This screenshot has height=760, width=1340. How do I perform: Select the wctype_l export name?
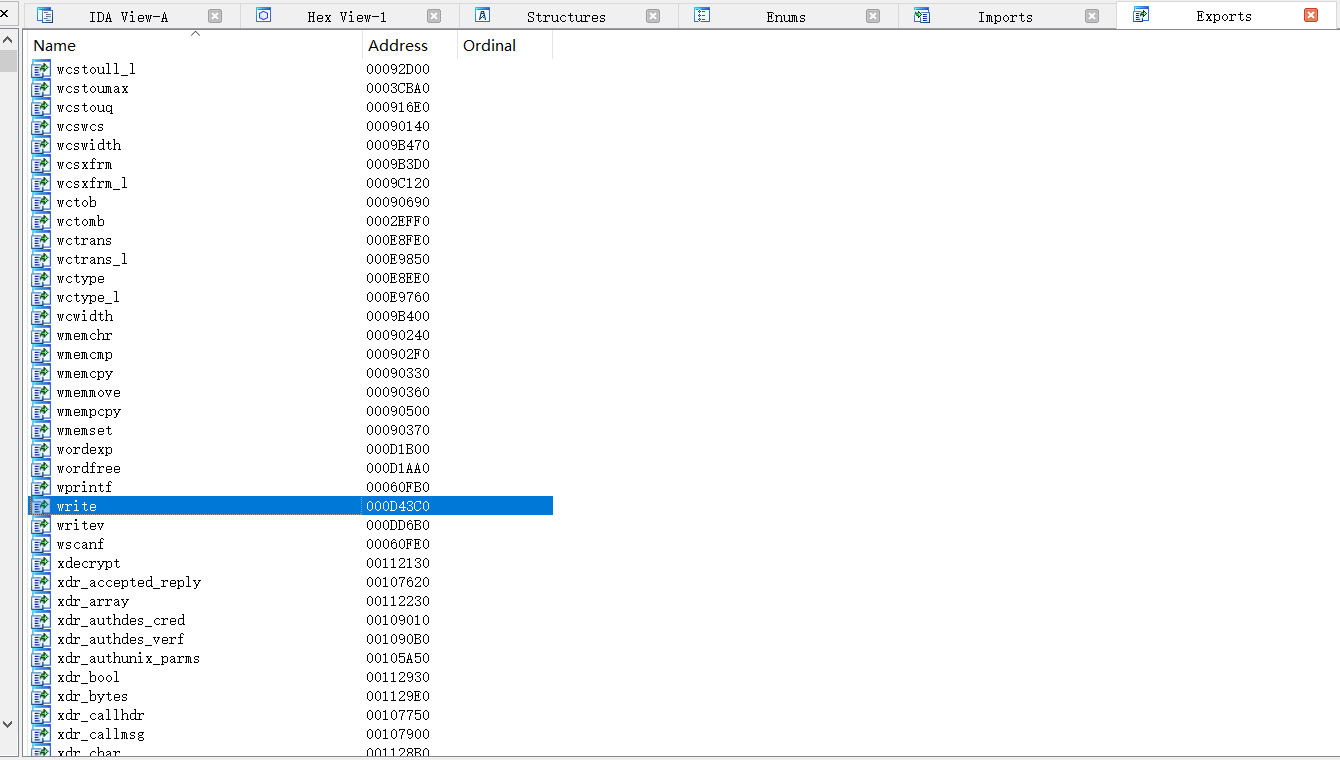pos(88,297)
